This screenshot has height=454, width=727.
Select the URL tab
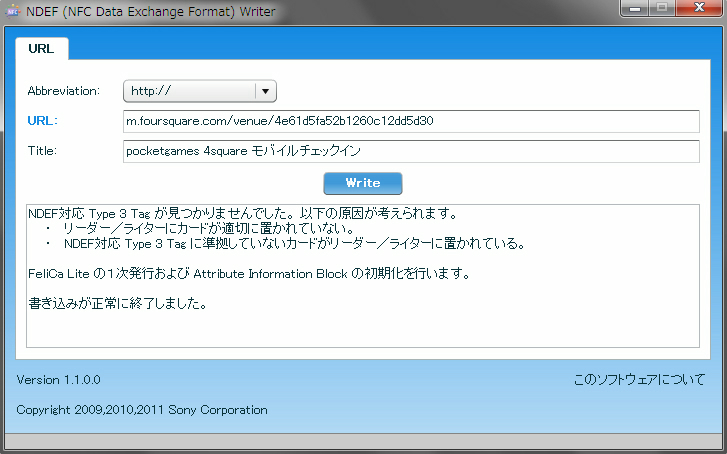(x=42, y=49)
